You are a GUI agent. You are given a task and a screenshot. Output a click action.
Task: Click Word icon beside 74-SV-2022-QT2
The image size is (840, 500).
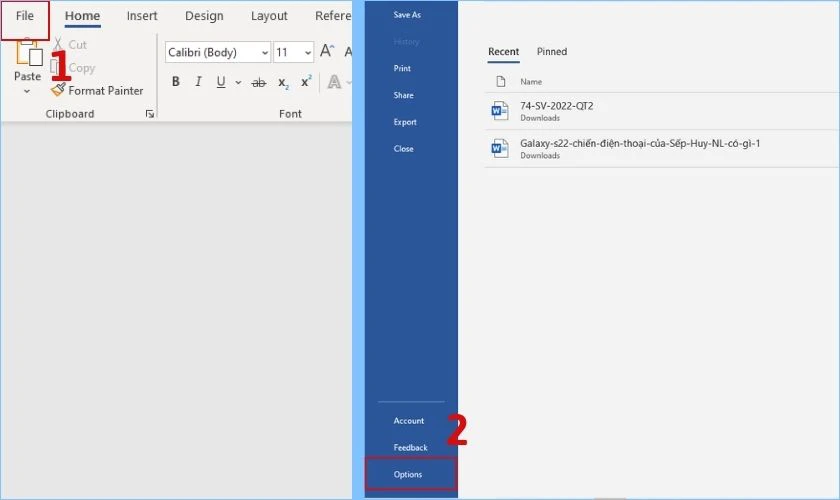pyautogui.click(x=499, y=111)
